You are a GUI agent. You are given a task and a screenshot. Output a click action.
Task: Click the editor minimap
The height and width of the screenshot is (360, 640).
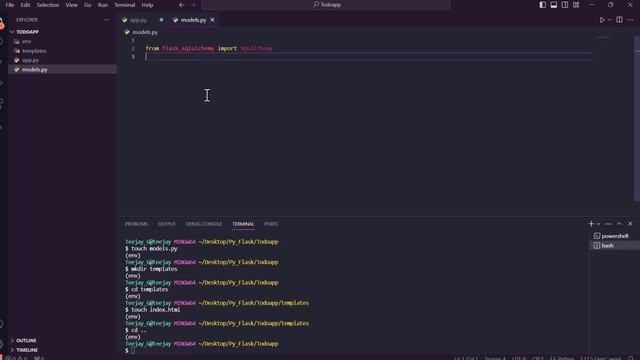click(603, 38)
